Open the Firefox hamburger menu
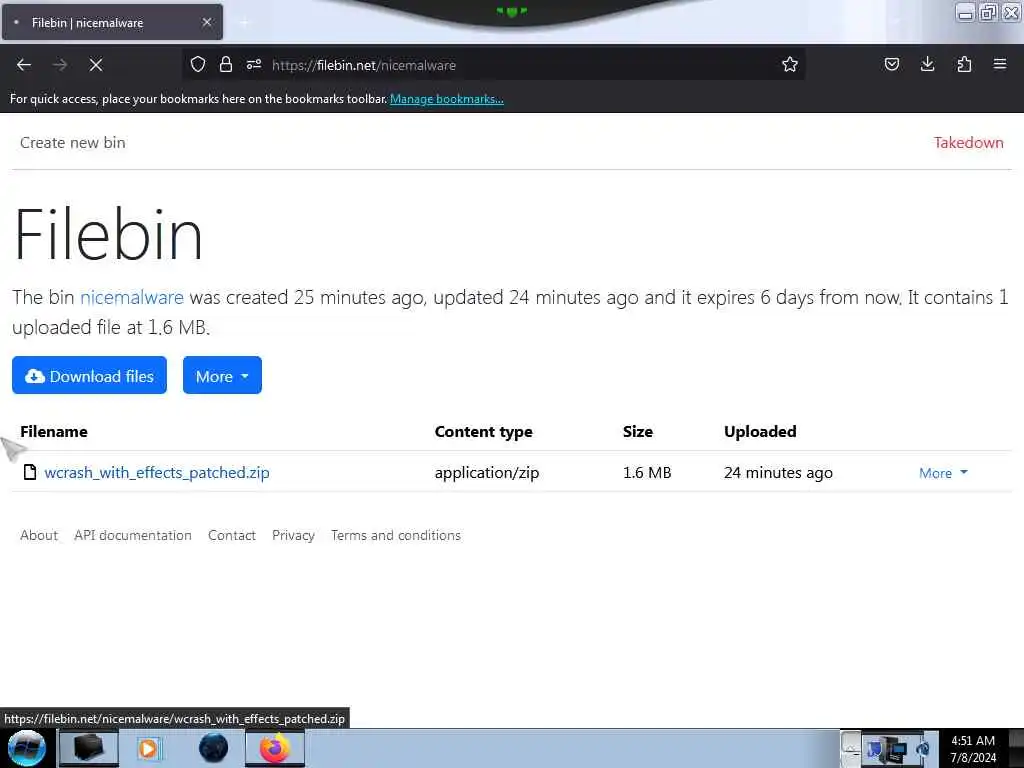 coord(999,64)
